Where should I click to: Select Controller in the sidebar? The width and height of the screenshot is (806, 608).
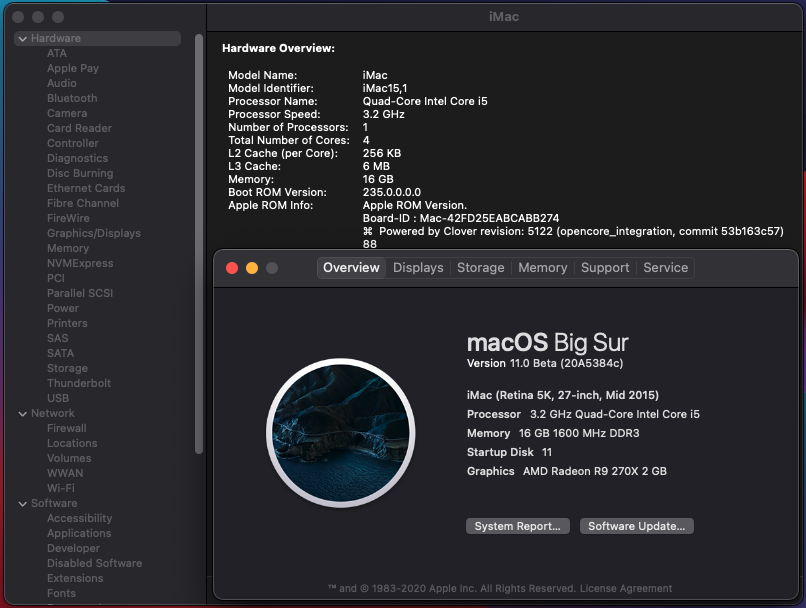[x=72, y=143]
